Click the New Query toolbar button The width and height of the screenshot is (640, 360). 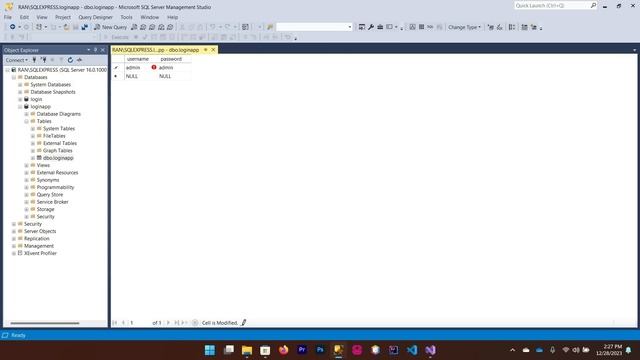pyautogui.click(x=111, y=27)
